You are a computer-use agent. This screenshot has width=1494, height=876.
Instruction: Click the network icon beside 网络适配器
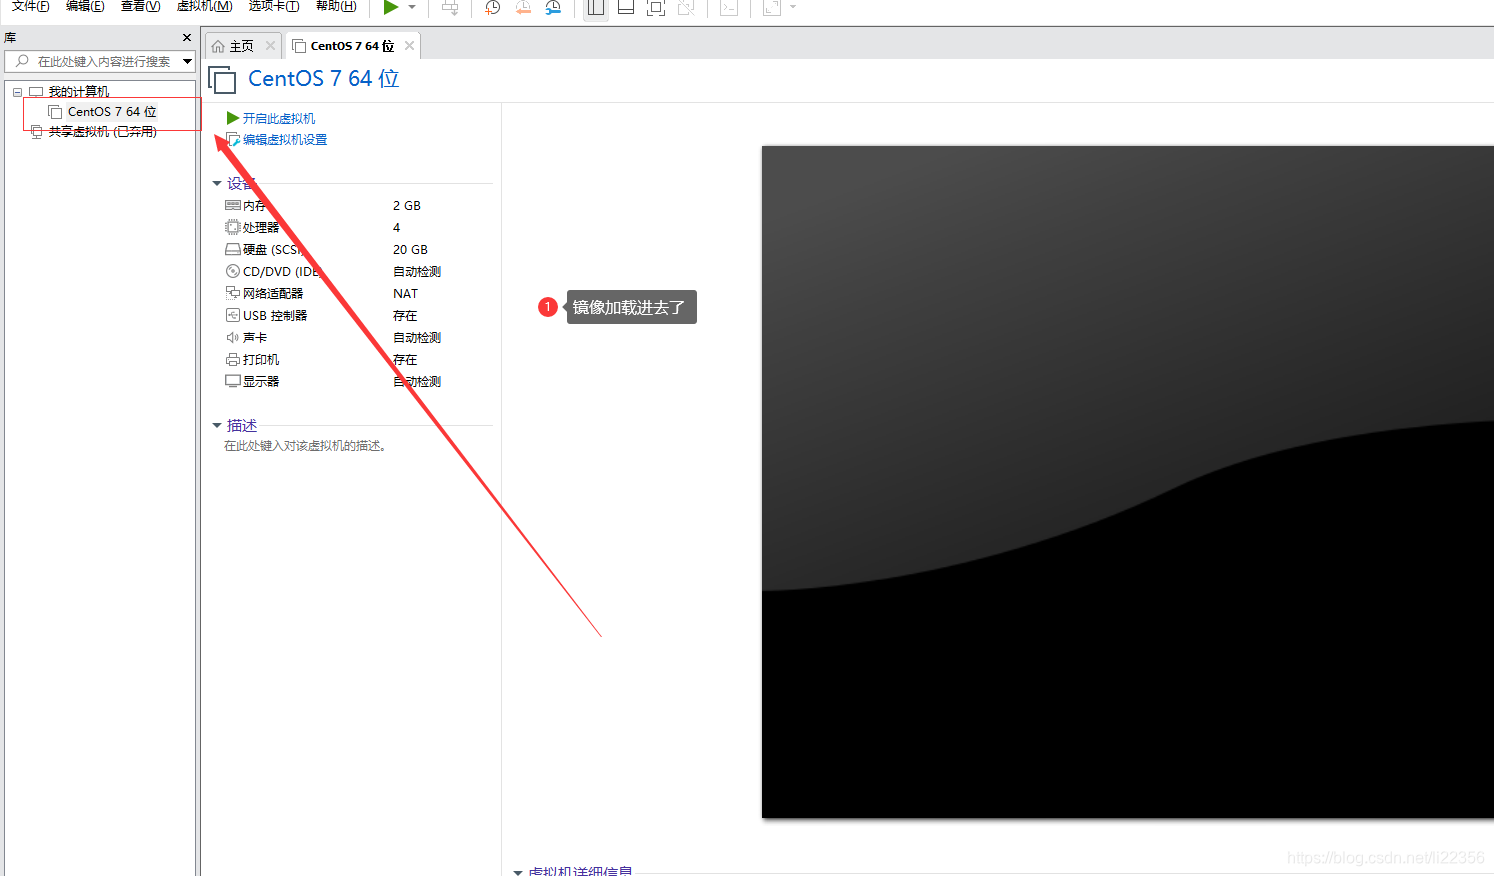pos(233,294)
